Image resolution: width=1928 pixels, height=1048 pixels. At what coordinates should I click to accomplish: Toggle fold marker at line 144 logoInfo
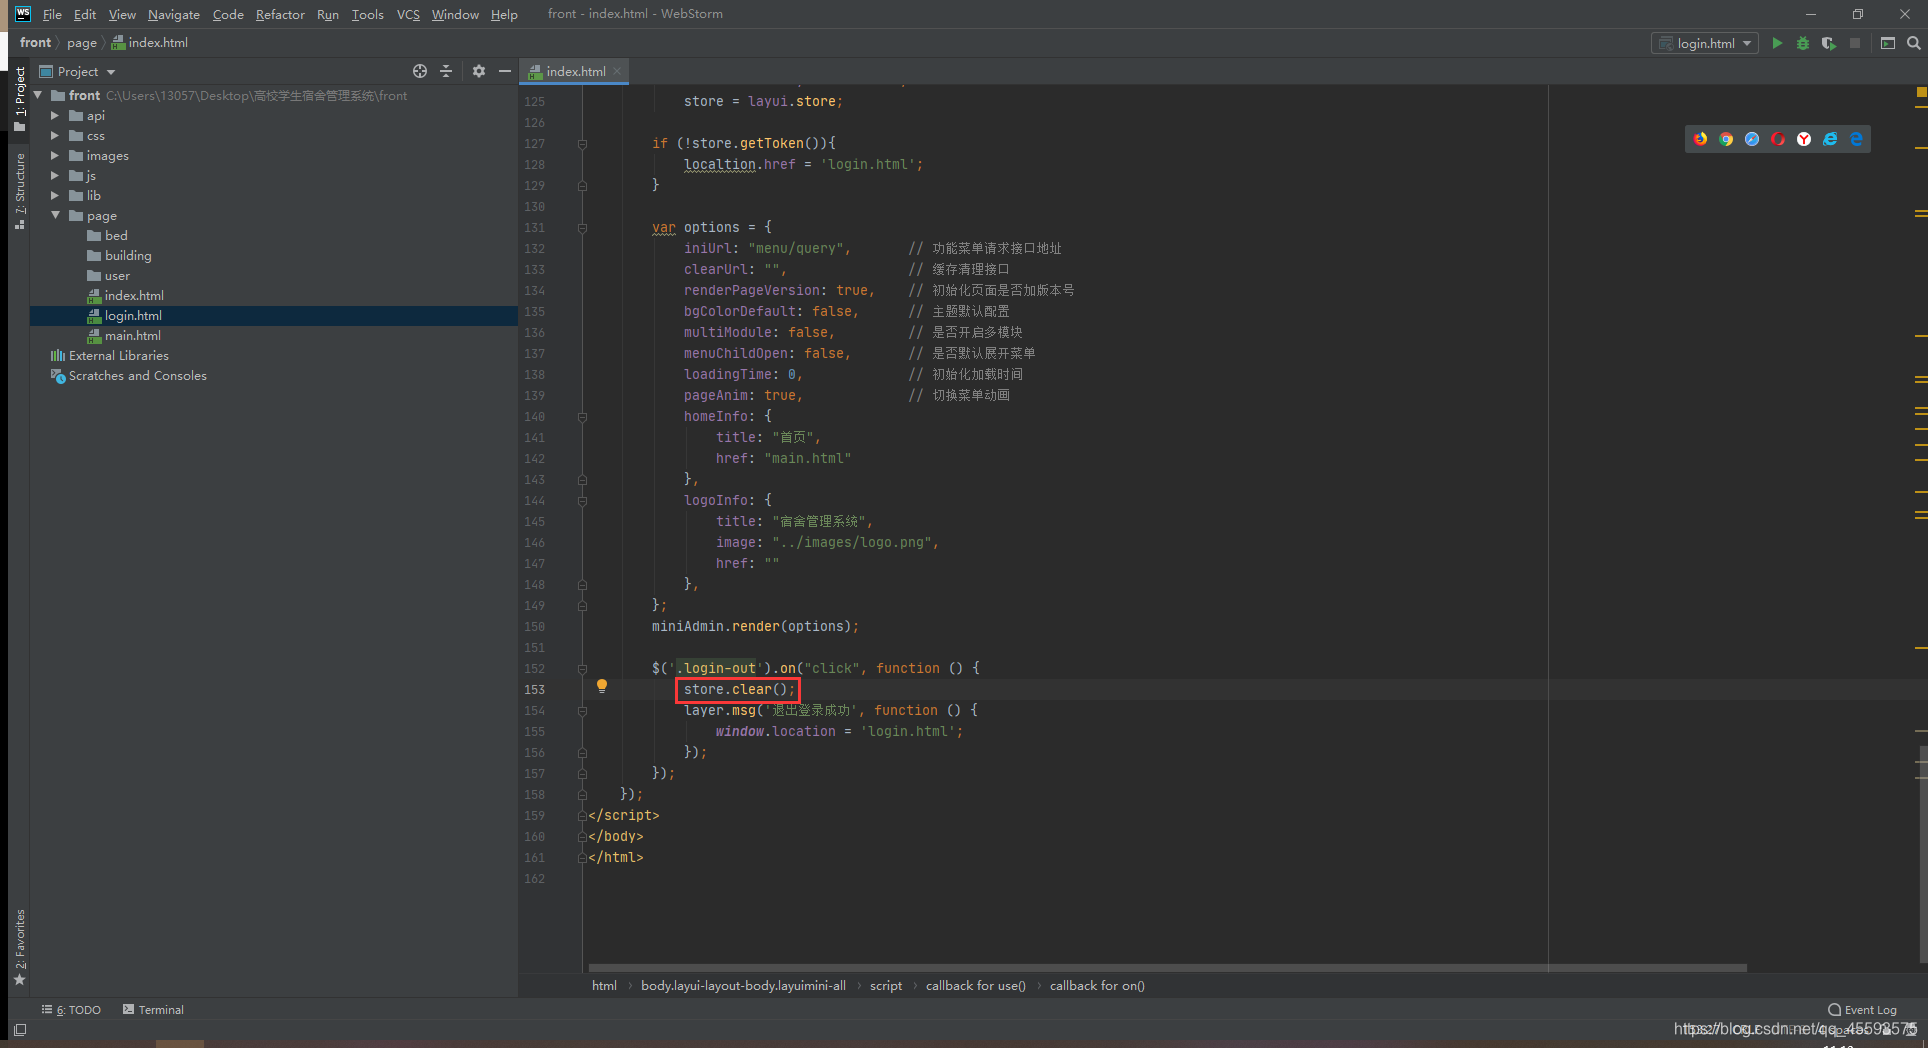tap(582, 500)
